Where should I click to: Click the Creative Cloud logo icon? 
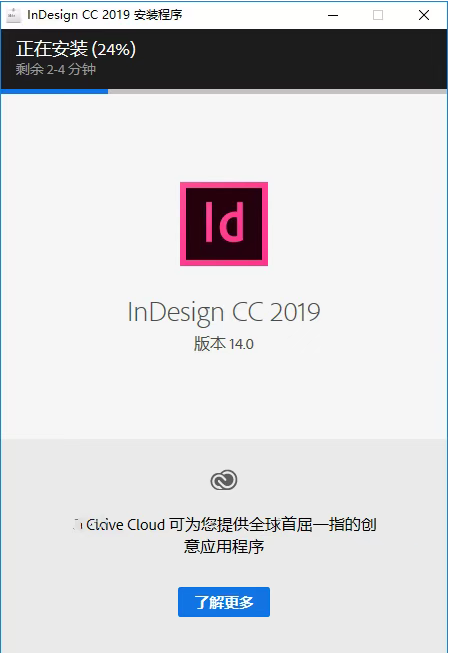coord(224,480)
